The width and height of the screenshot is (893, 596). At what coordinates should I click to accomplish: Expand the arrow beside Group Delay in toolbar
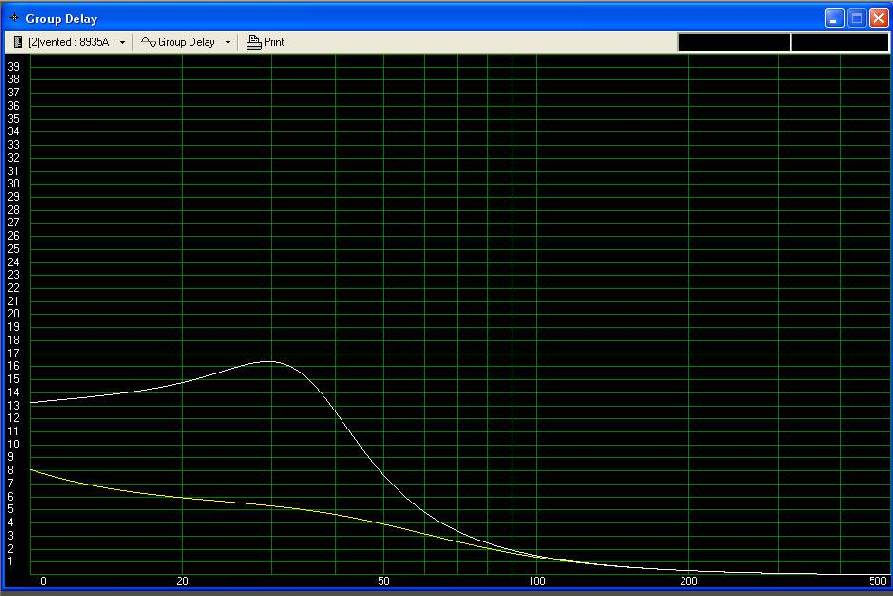pyautogui.click(x=228, y=42)
